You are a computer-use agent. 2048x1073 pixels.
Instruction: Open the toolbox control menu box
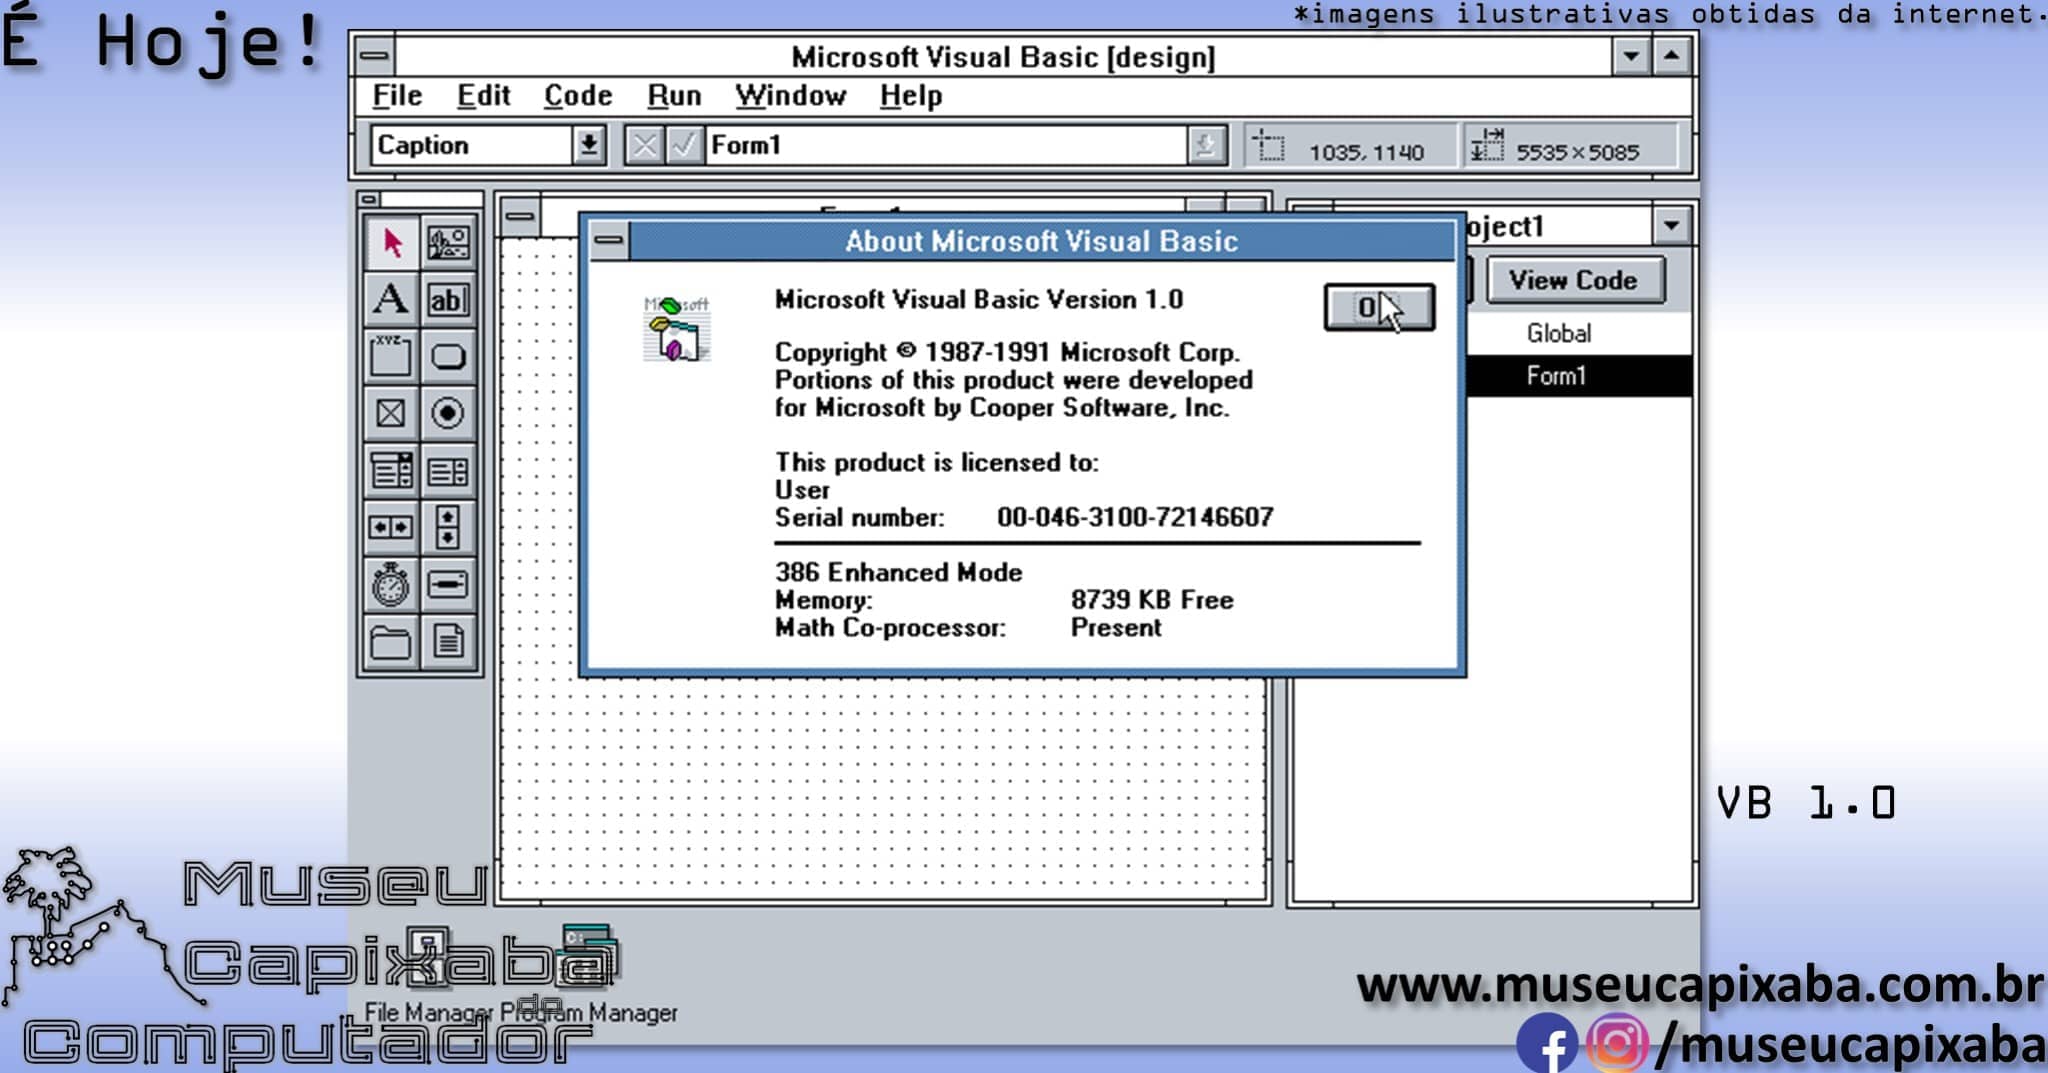coord(368,199)
